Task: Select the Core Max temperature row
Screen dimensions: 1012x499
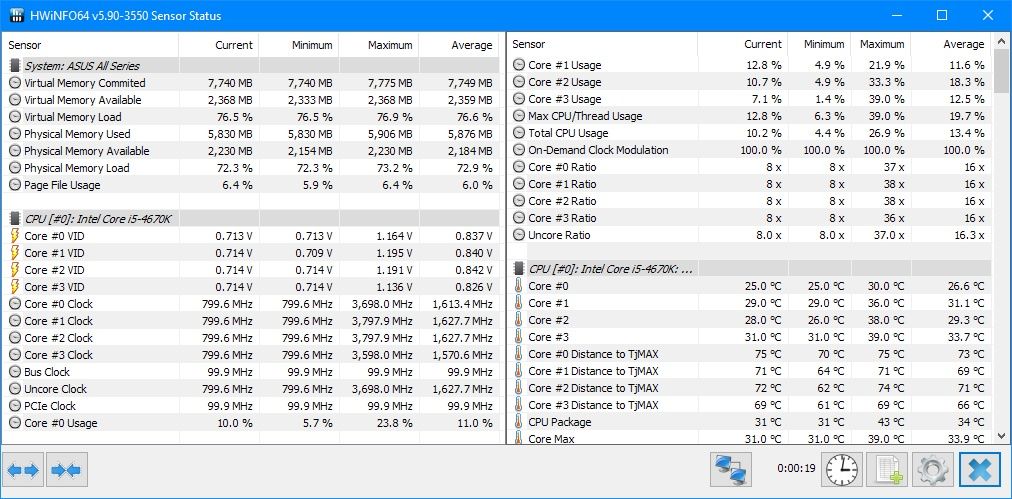Action: [749, 438]
